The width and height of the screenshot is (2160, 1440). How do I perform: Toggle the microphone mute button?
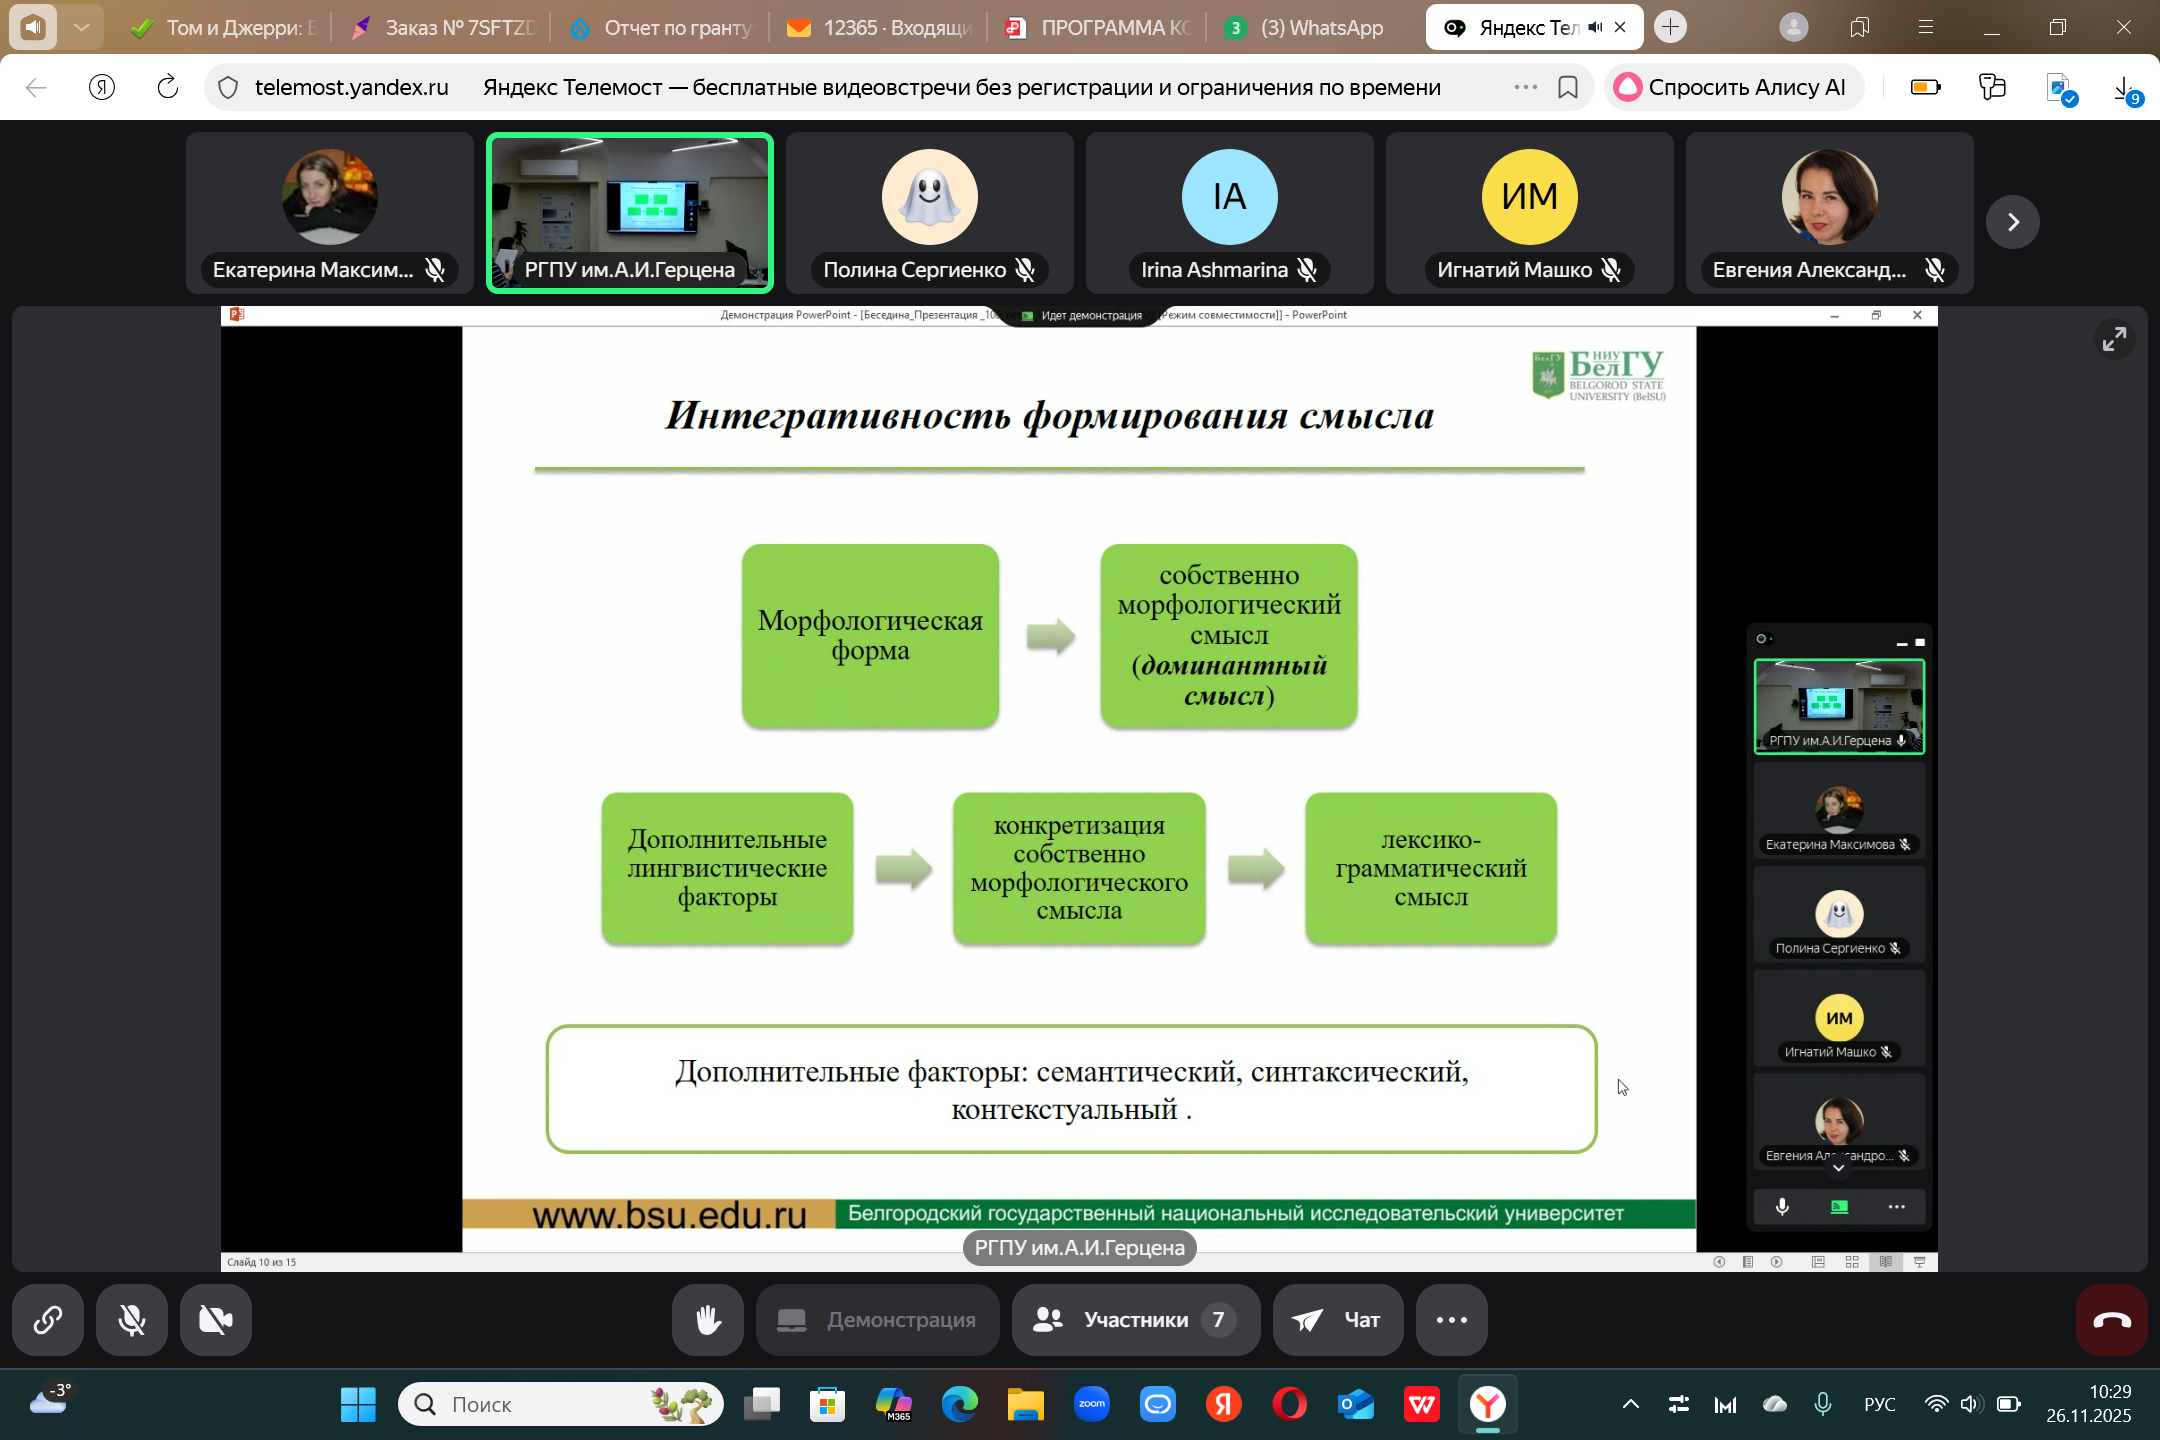(x=132, y=1320)
